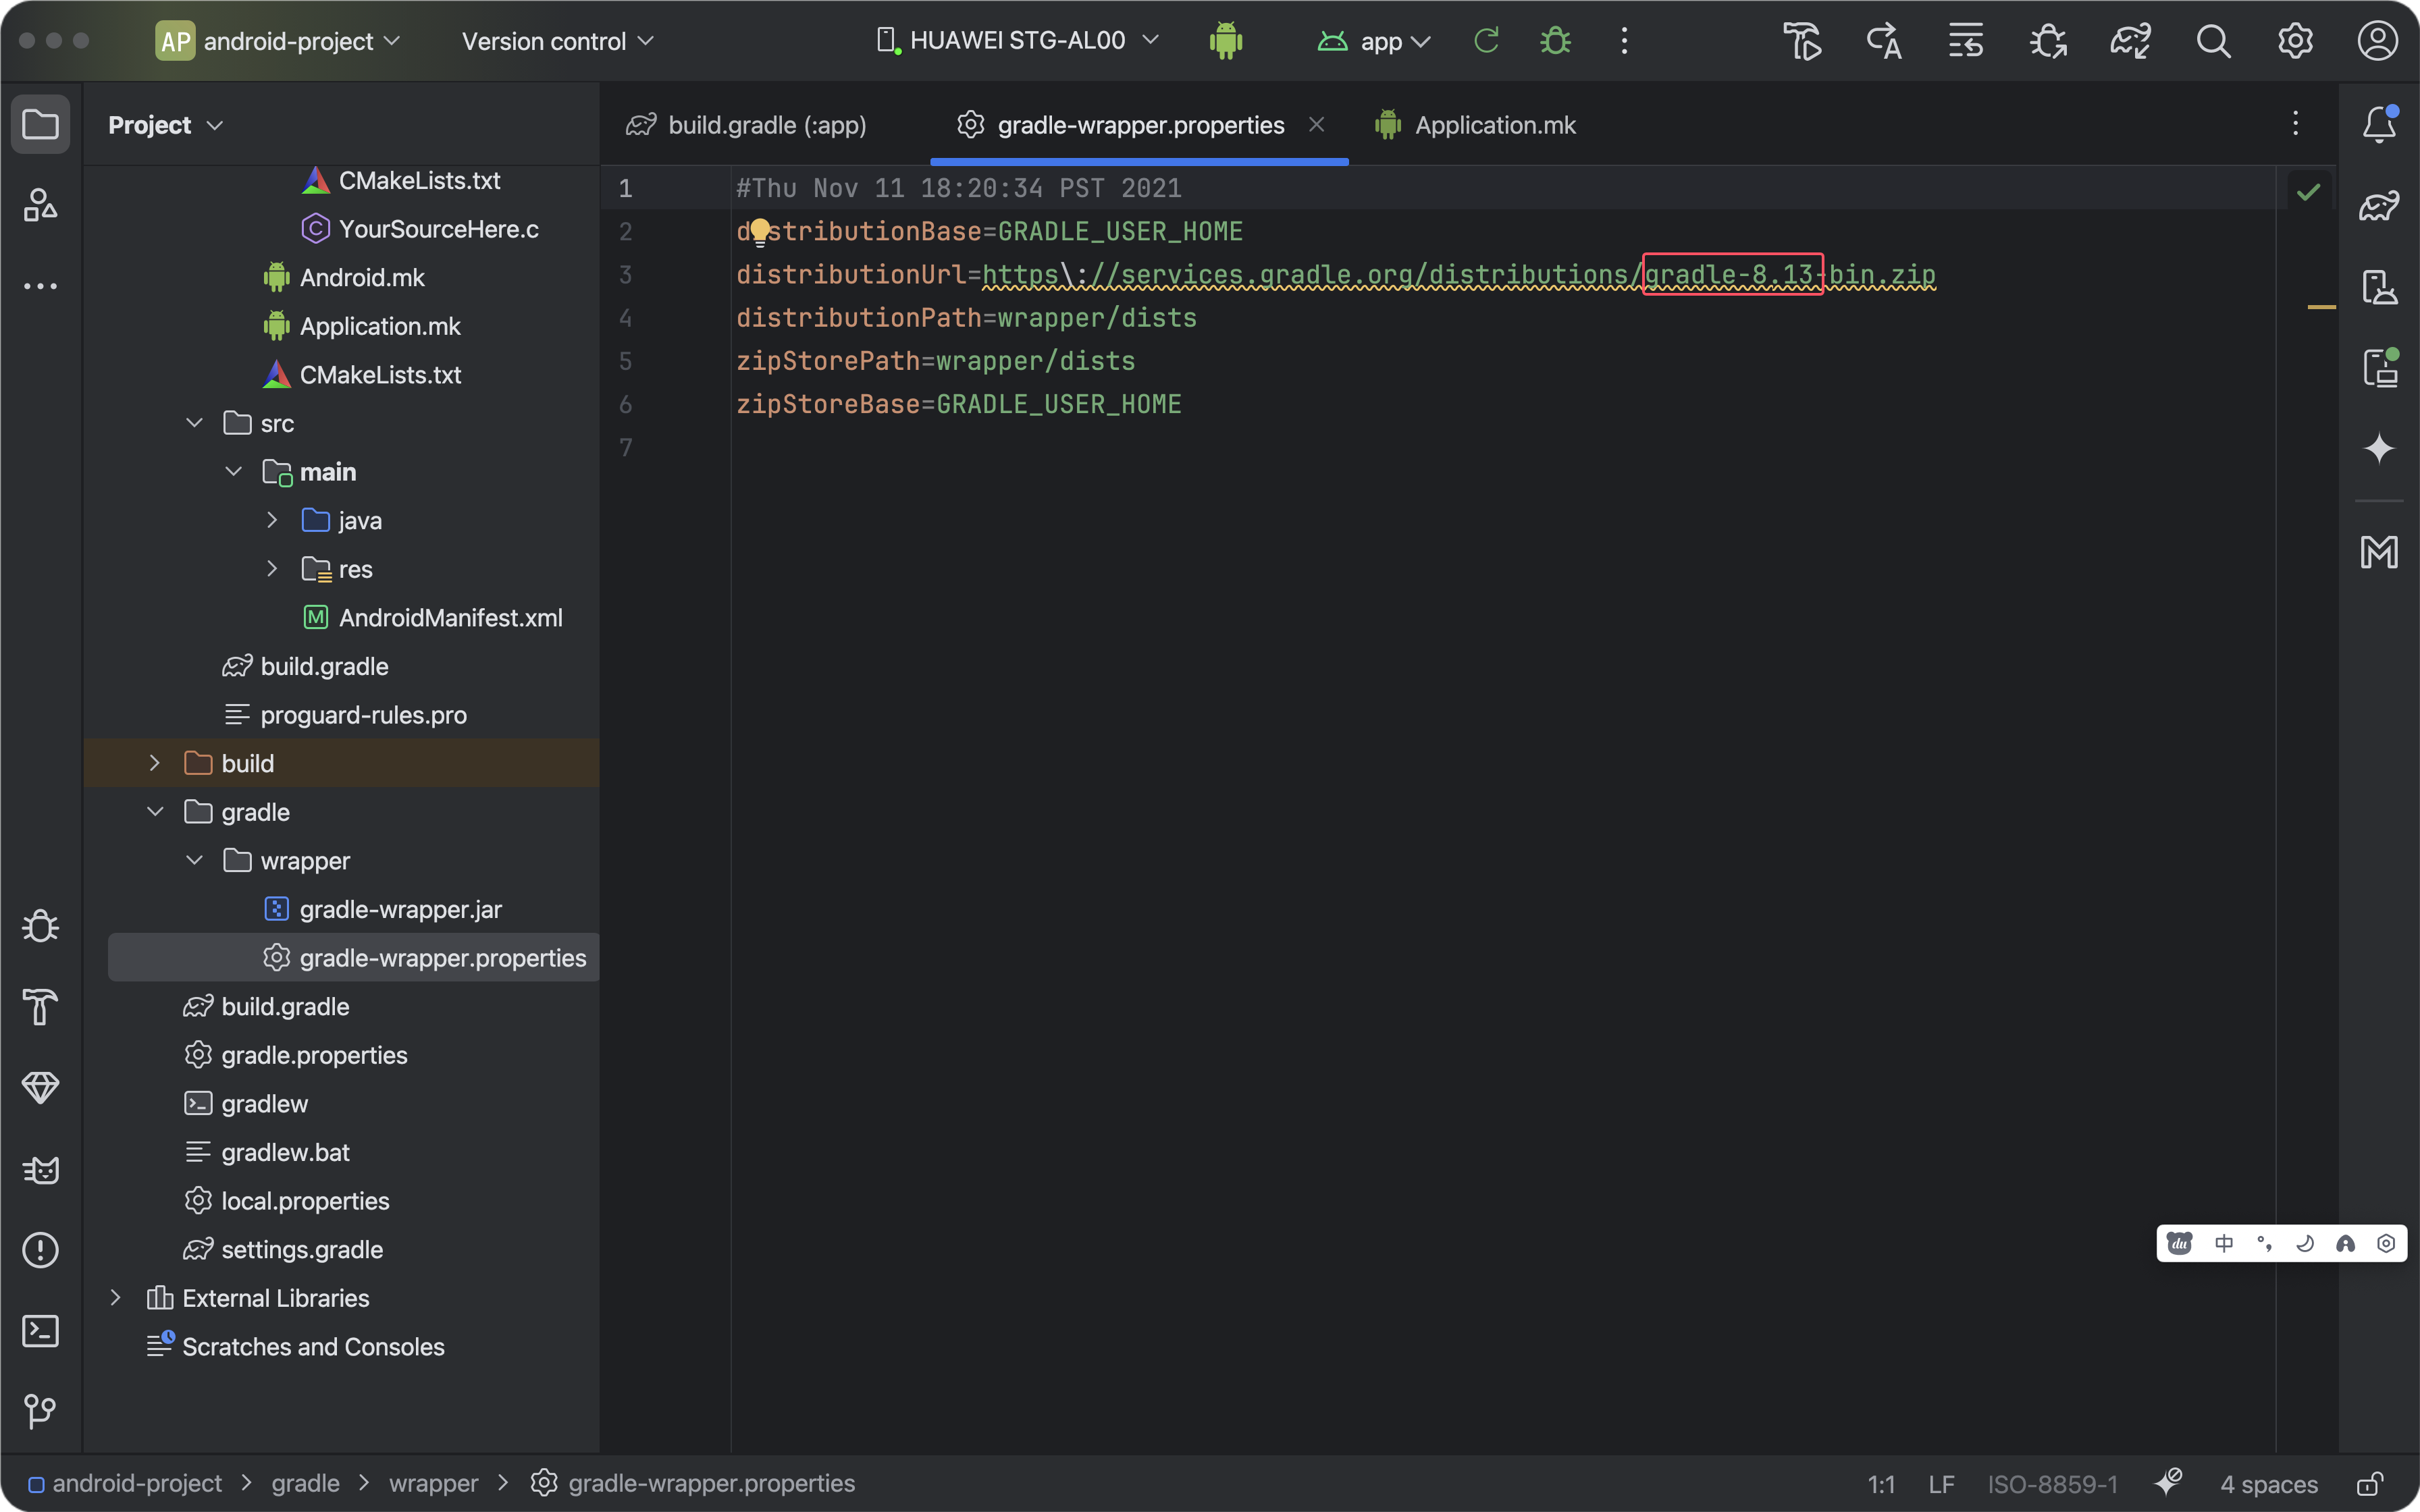The width and height of the screenshot is (2420, 1512).
Task: Open the HUAWEI STG-AL00 device dropdown
Action: click(1018, 41)
